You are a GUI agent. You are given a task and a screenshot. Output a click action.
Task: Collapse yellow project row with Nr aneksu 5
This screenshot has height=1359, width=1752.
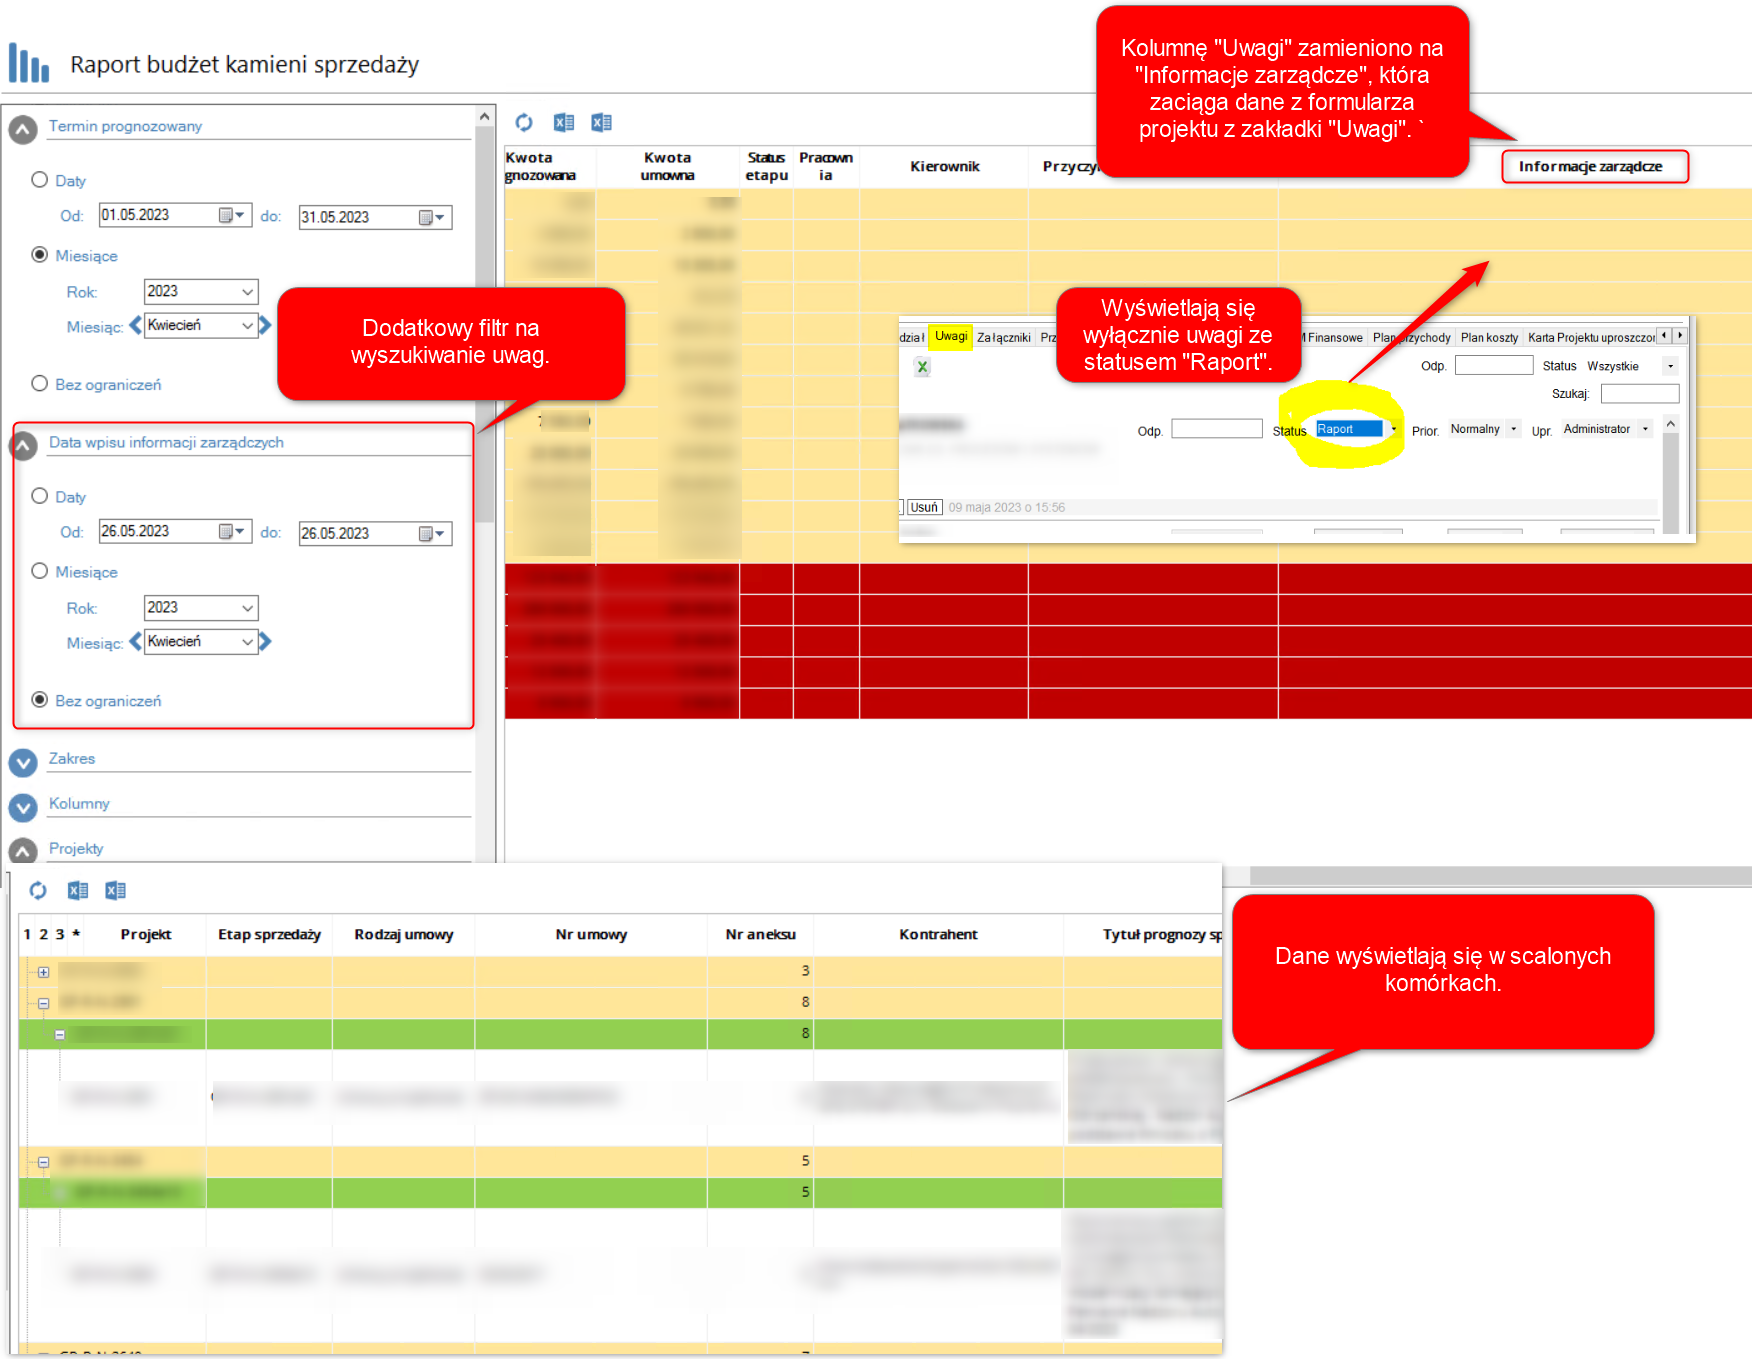point(43,1161)
